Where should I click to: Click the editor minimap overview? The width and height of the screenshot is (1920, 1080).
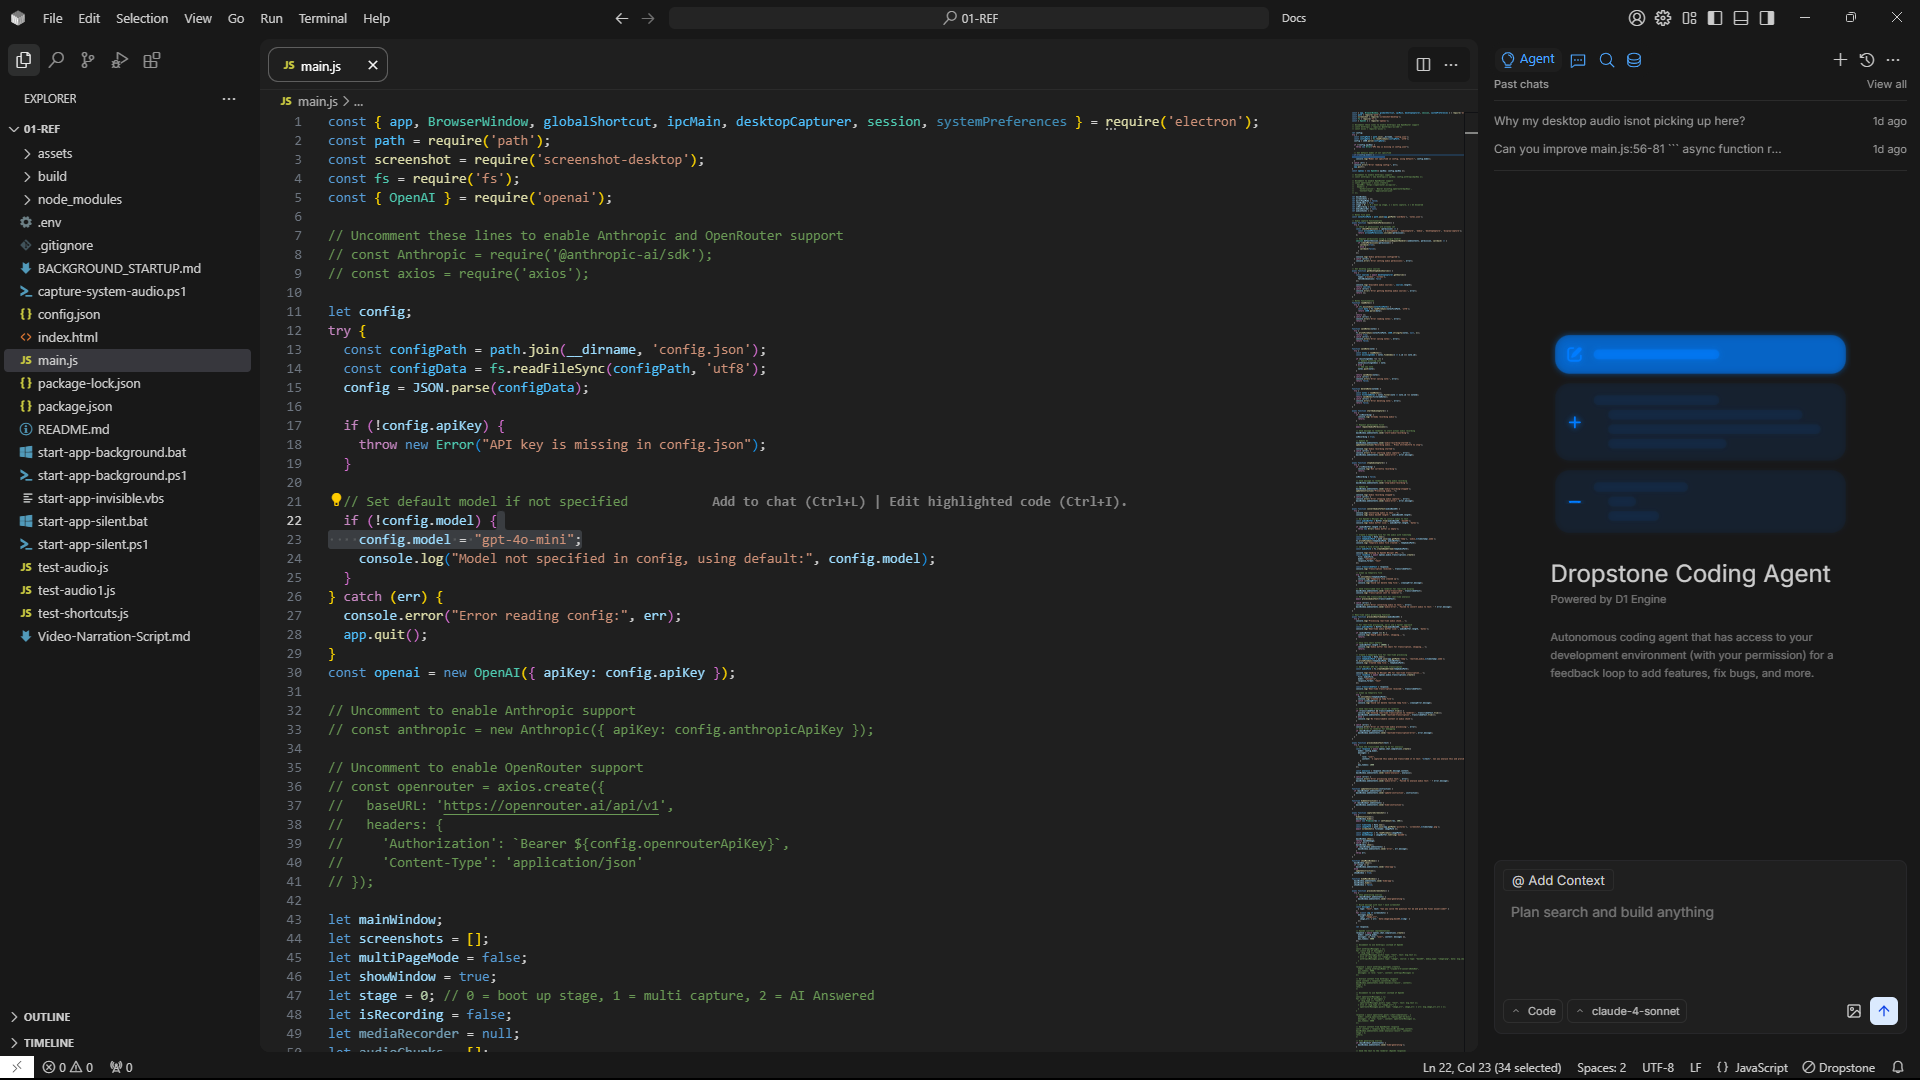coord(1408,580)
